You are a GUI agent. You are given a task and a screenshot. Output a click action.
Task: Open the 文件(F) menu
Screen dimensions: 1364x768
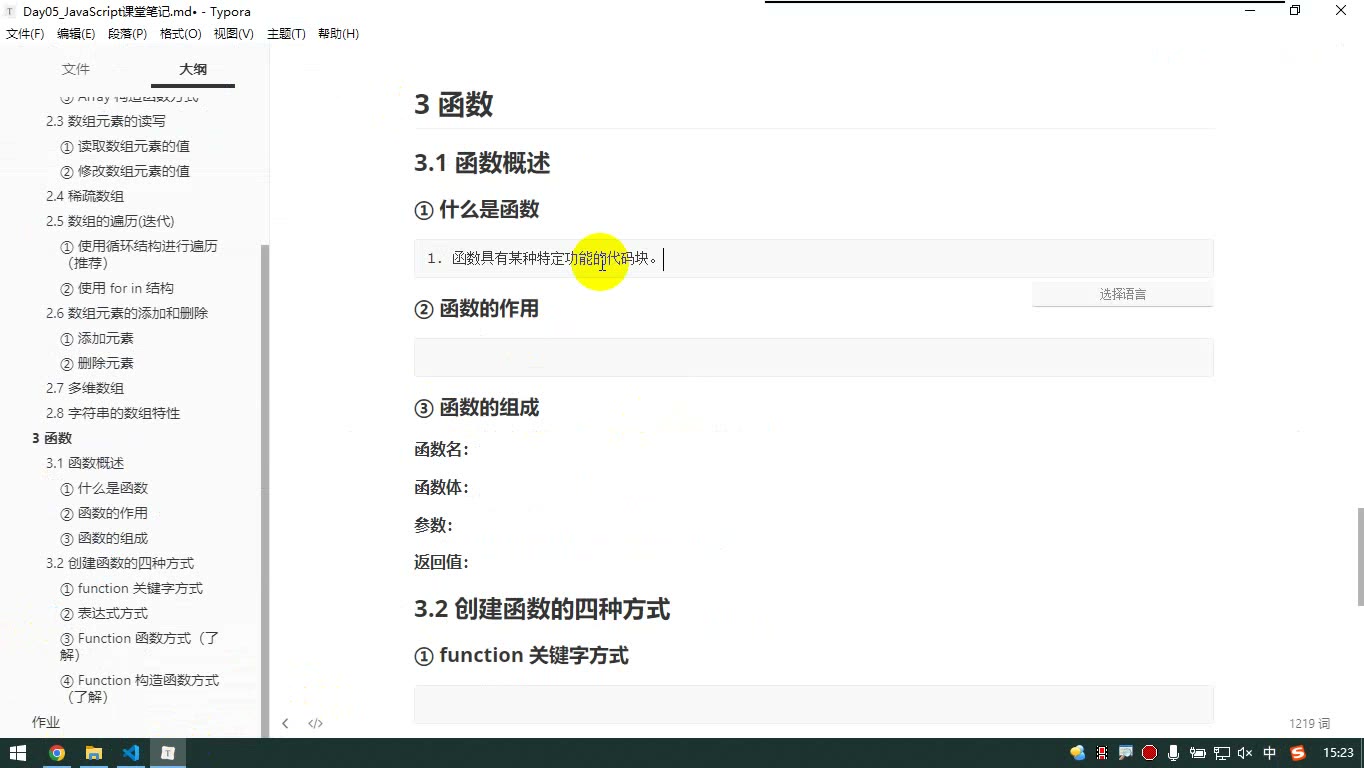tap(25, 34)
